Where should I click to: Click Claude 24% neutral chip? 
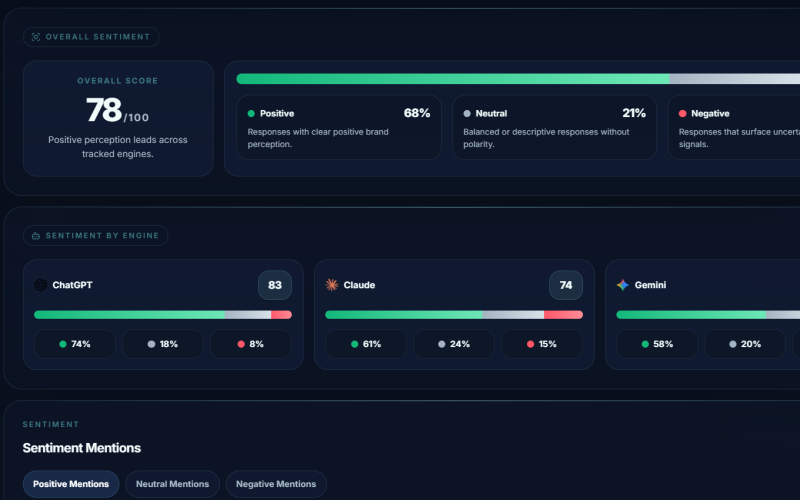(454, 344)
